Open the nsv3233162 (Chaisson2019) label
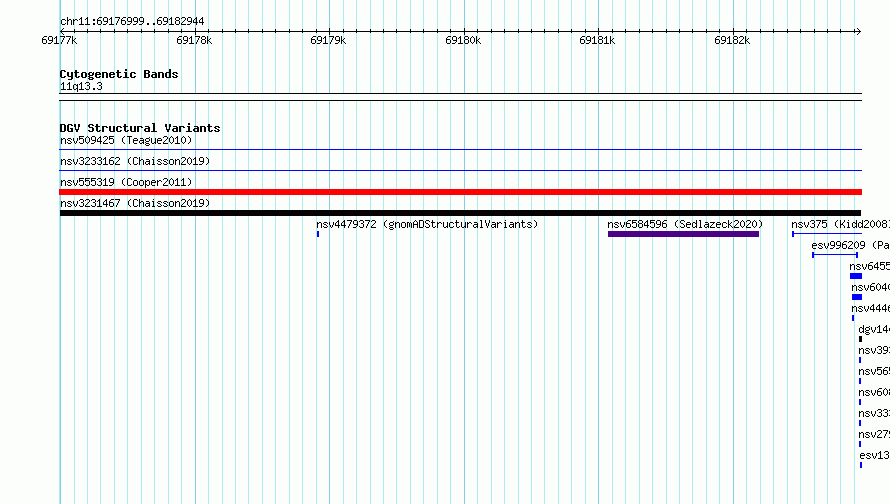Image resolution: width=890 pixels, height=504 pixels. click(x=135, y=161)
